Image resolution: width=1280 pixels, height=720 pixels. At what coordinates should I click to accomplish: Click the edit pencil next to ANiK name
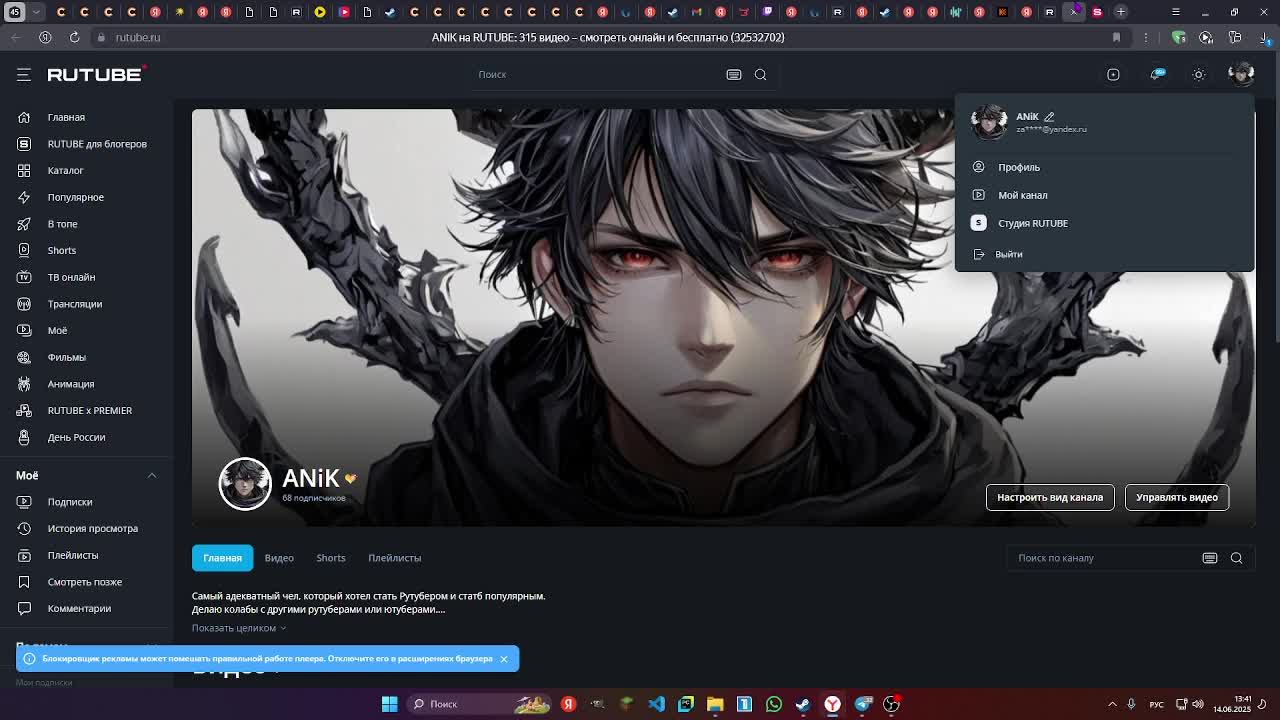(1049, 117)
